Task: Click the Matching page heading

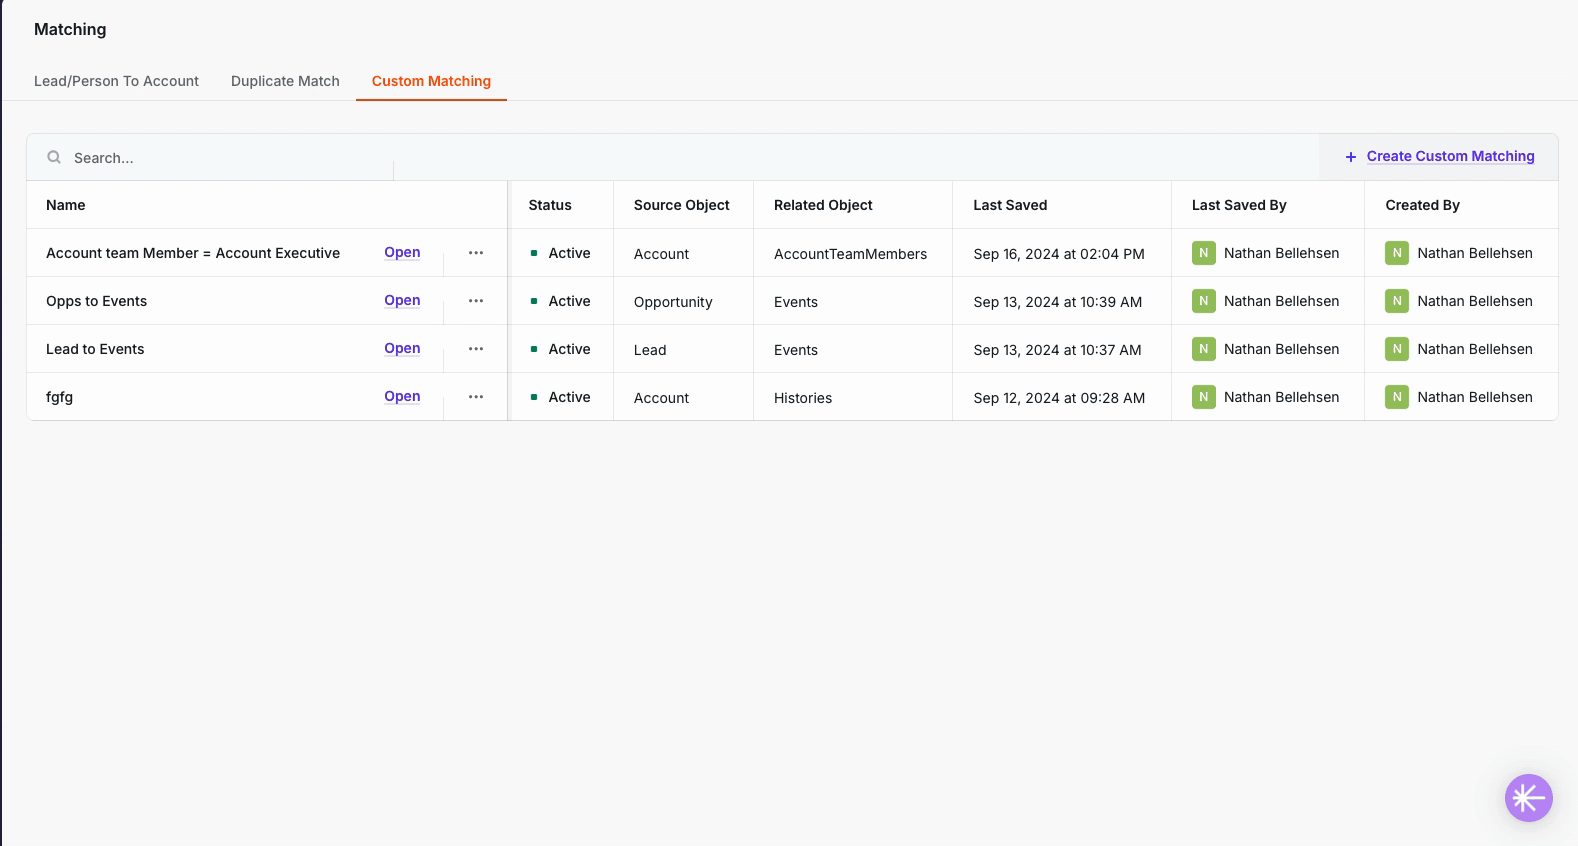Action: [x=70, y=29]
